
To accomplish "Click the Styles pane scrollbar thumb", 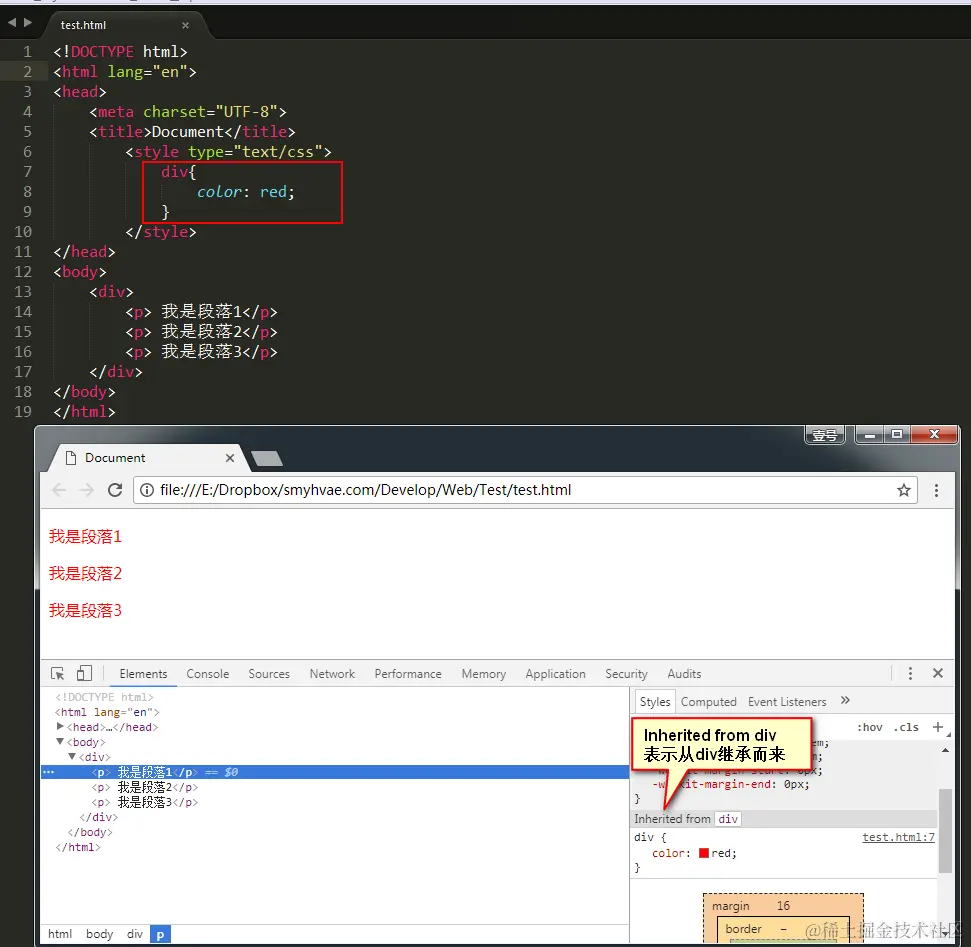I will pyautogui.click(x=945, y=831).
